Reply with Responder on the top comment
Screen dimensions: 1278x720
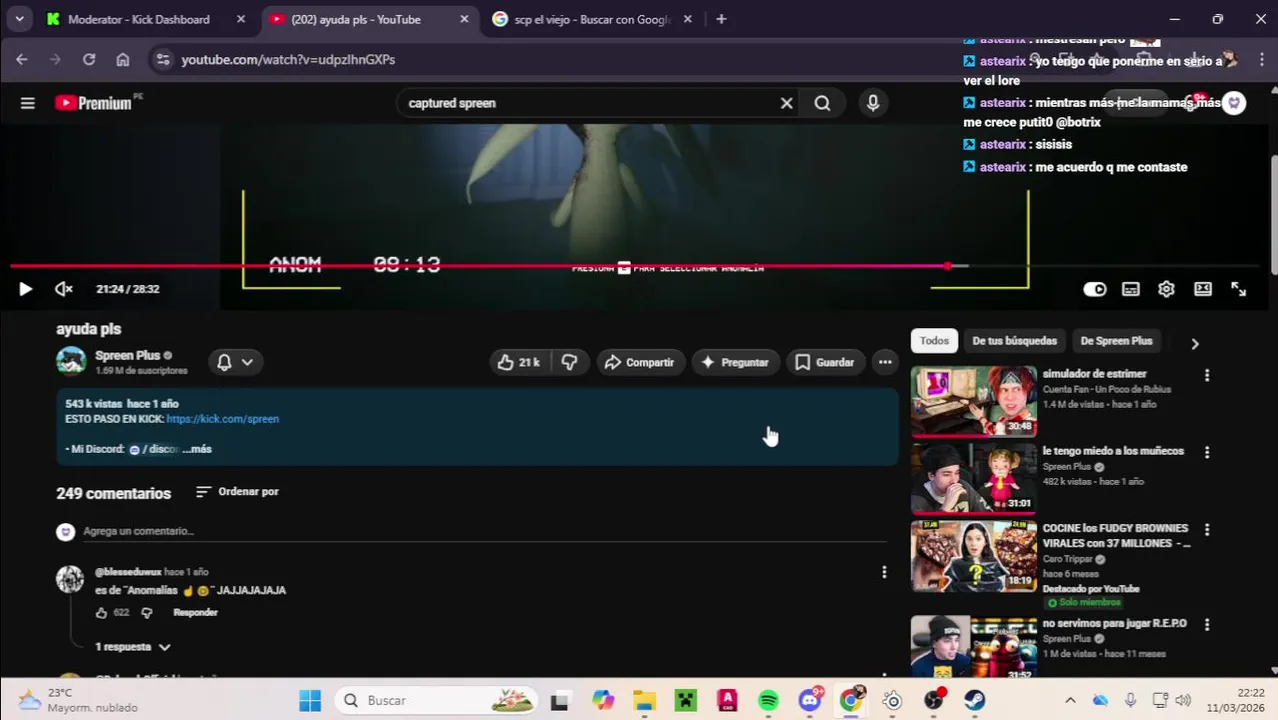(x=195, y=613)
